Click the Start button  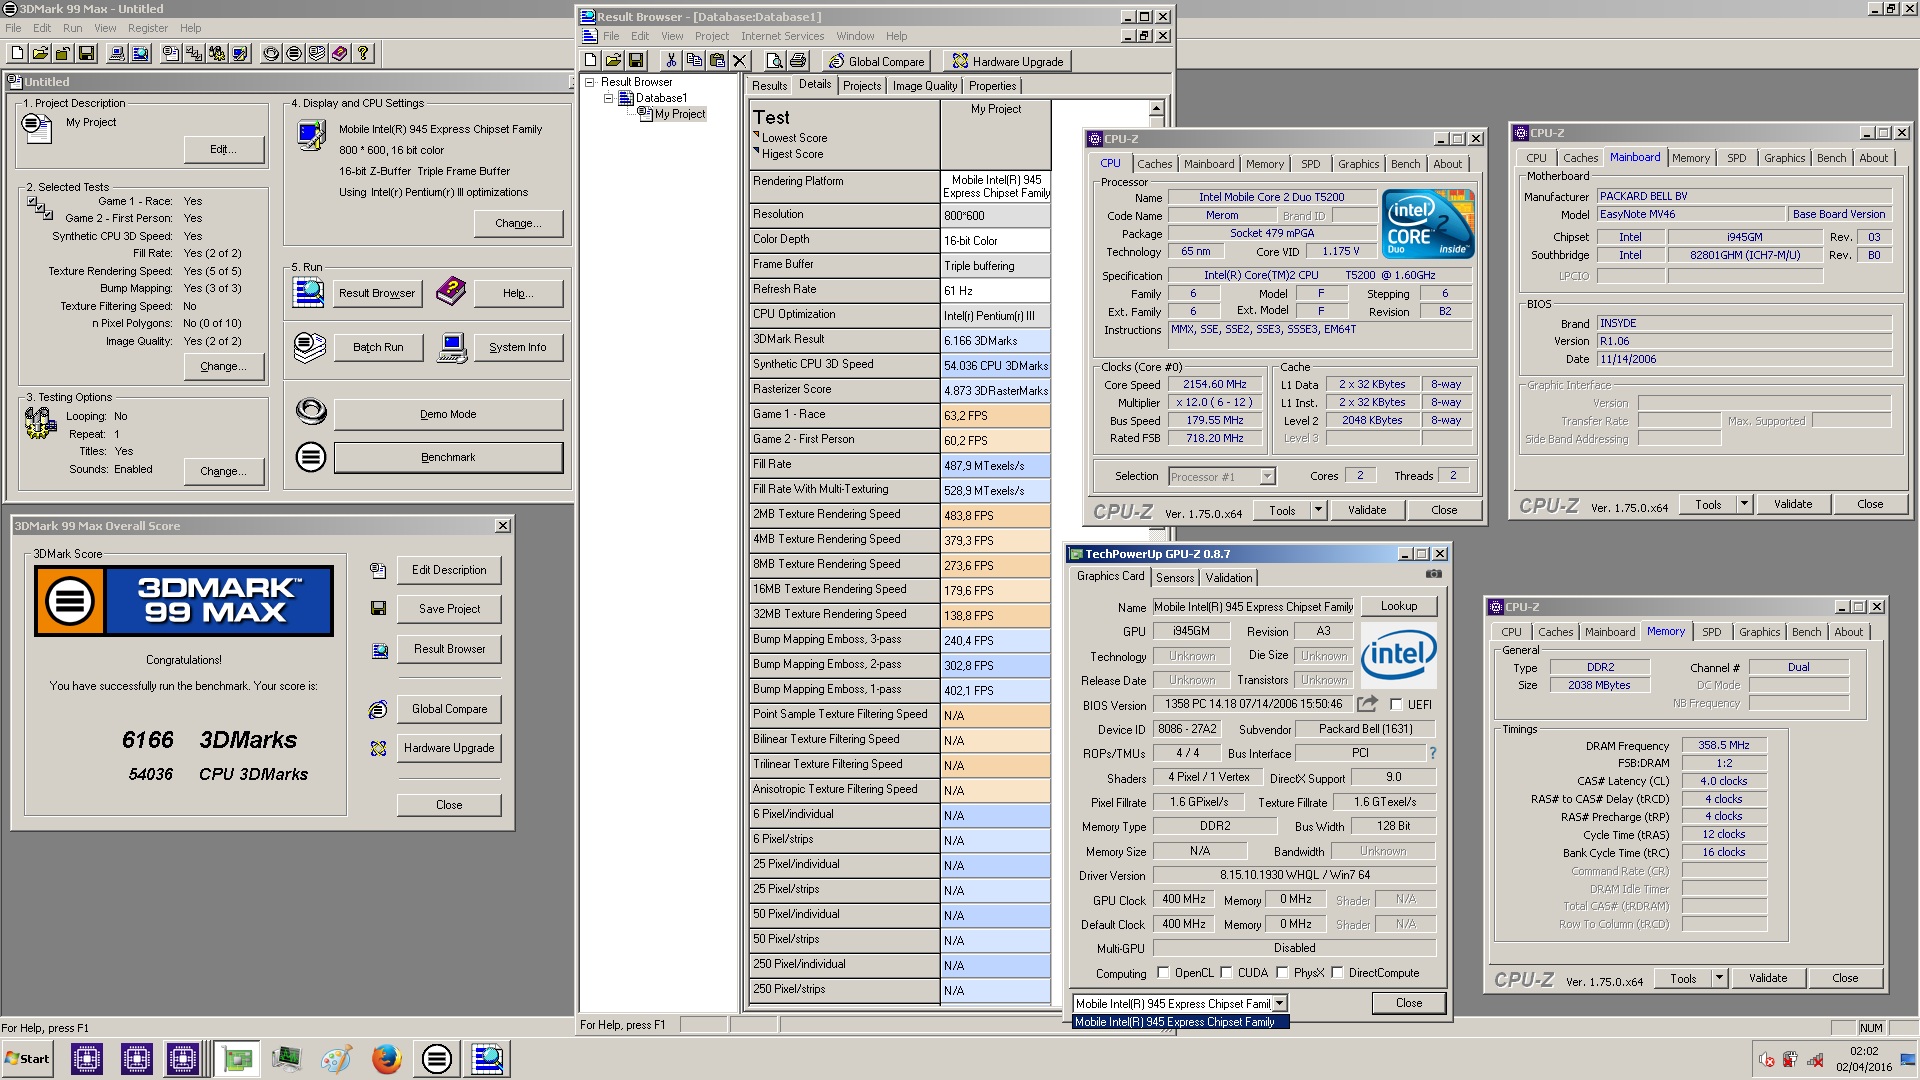pyautogui.click(x=27, y=1058)
